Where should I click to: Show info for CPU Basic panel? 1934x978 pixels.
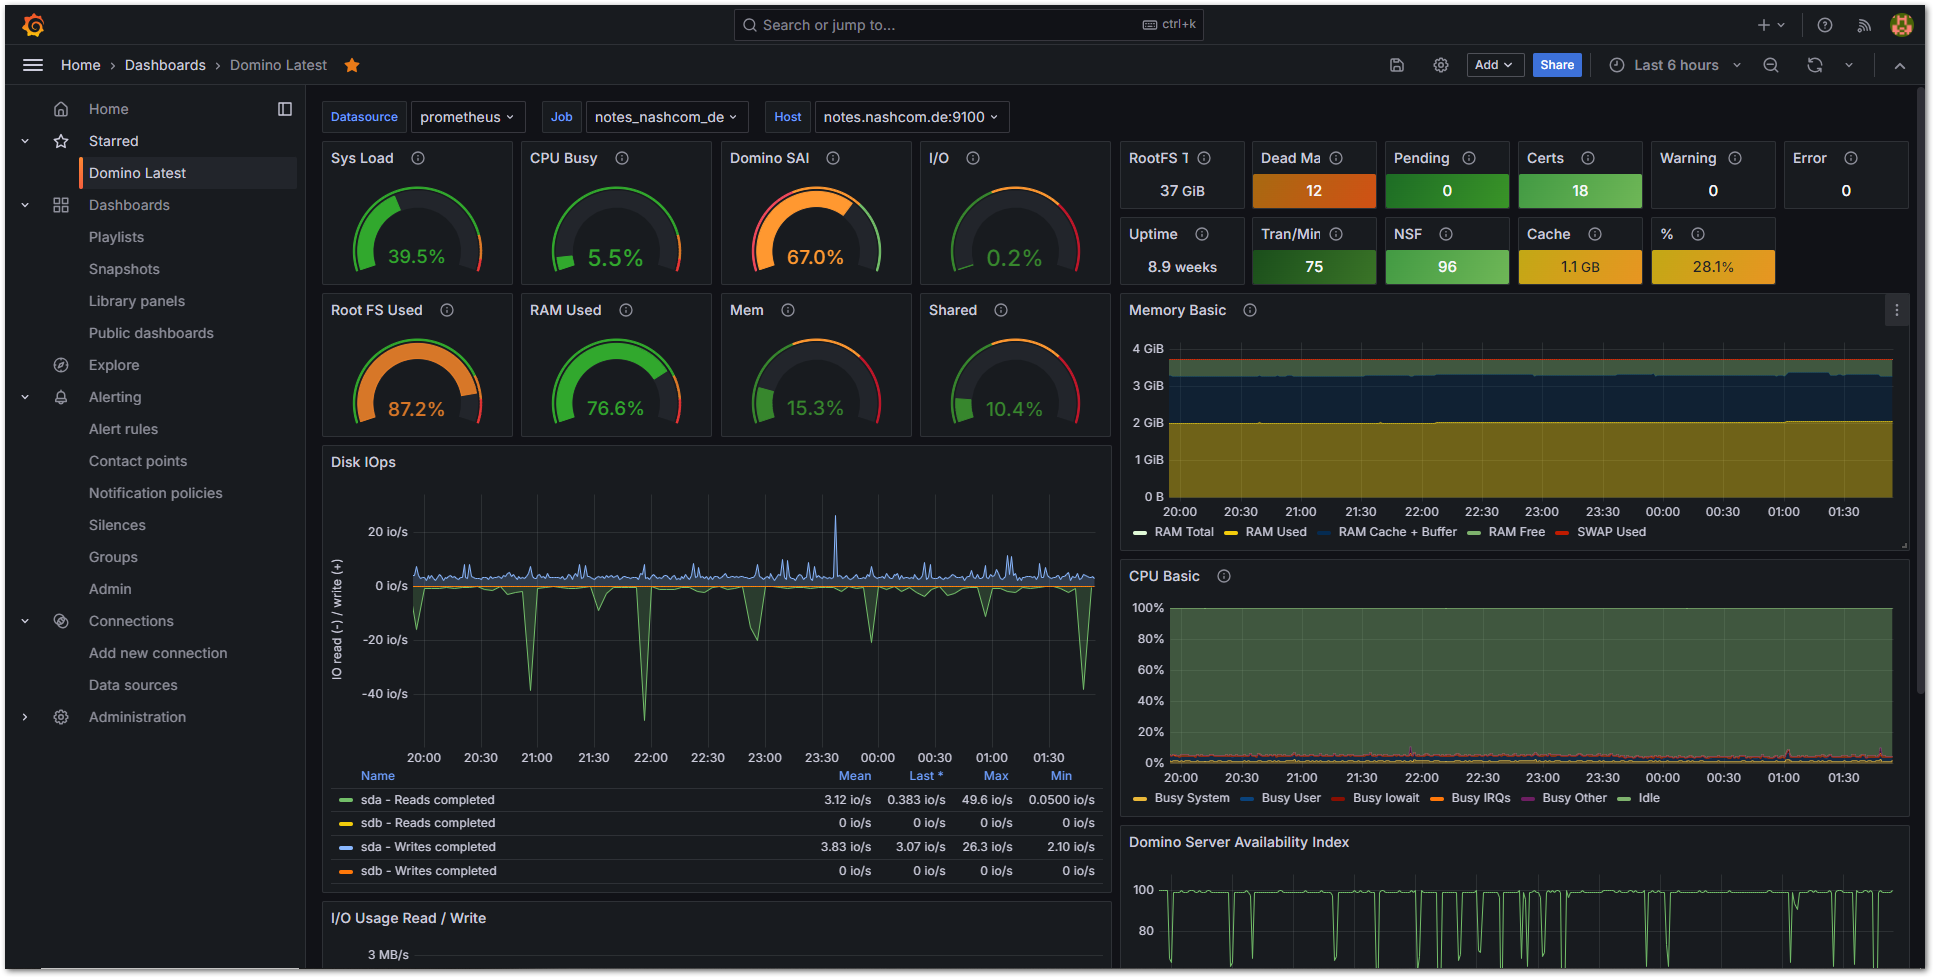coord(1224,576)
